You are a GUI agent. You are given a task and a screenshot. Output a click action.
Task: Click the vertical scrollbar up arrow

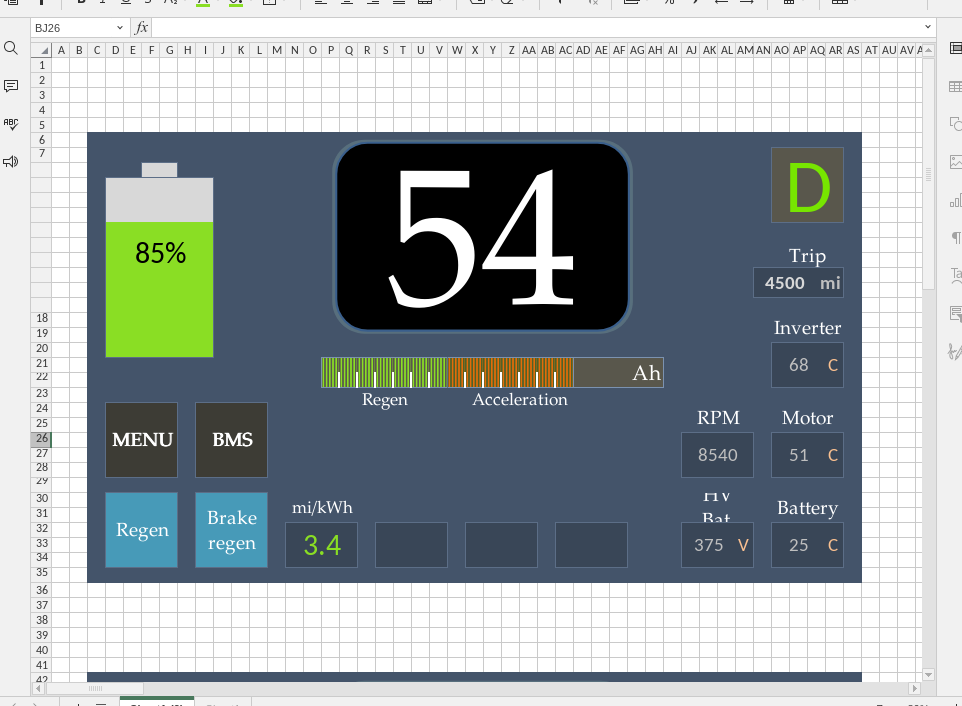928,50
